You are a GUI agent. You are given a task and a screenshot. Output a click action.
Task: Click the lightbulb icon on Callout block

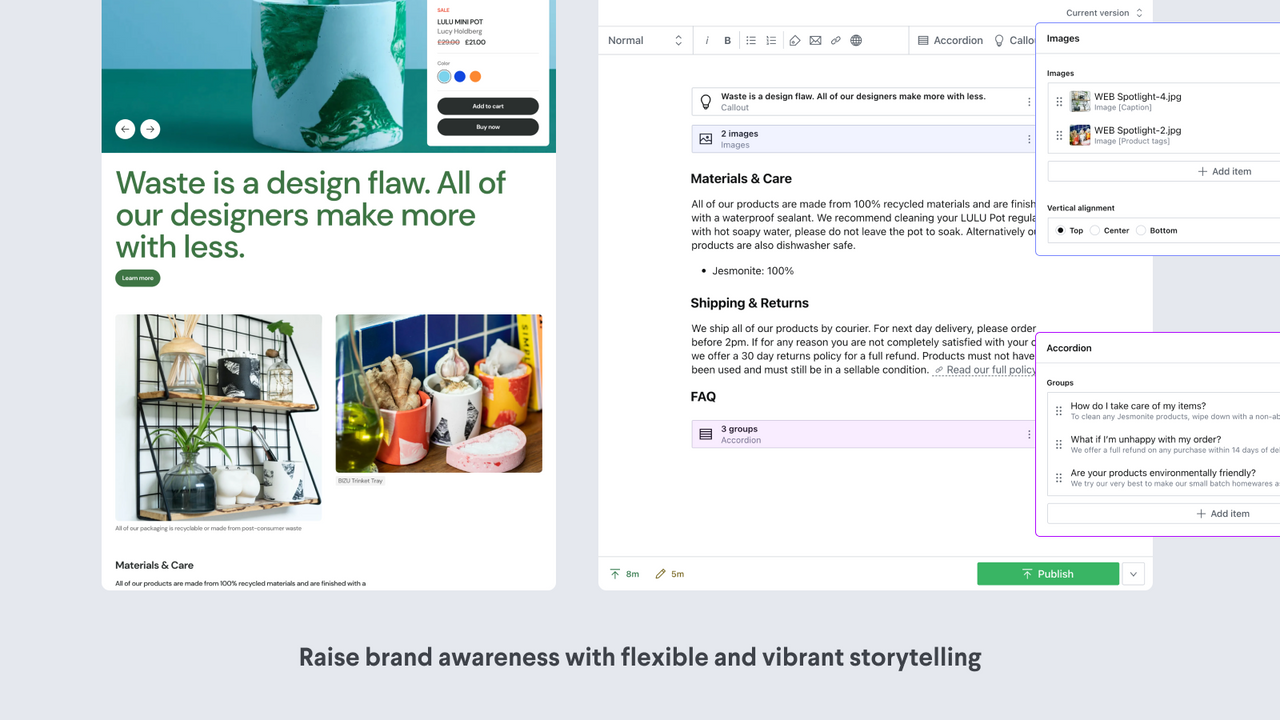tap(706, 101)
